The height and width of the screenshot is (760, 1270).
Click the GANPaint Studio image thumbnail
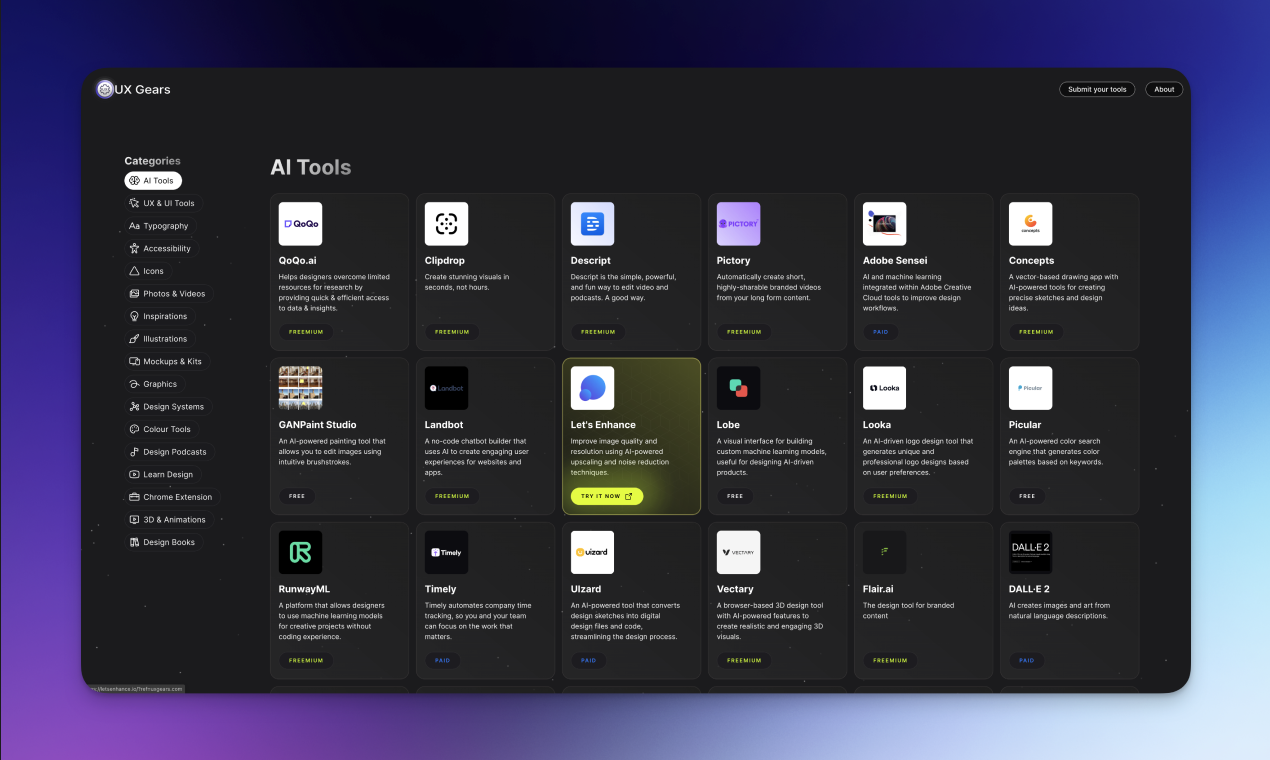[x=300, y=388]
